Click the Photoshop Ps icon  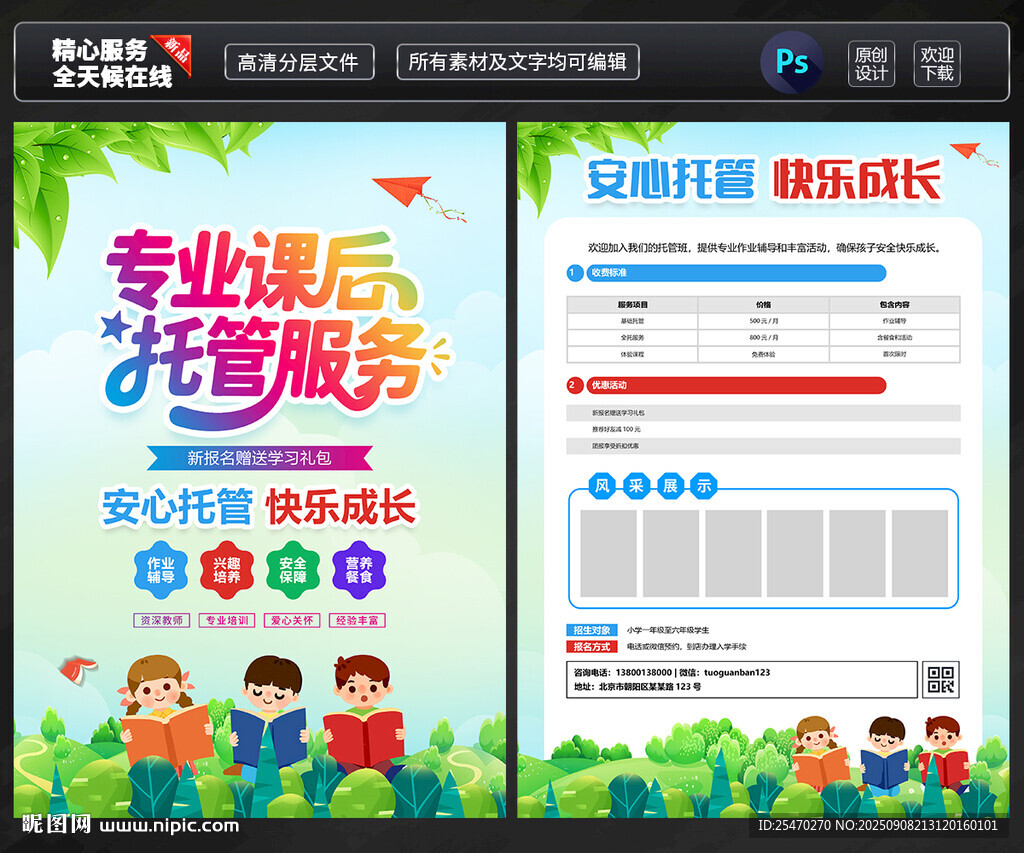coord(792,62)
